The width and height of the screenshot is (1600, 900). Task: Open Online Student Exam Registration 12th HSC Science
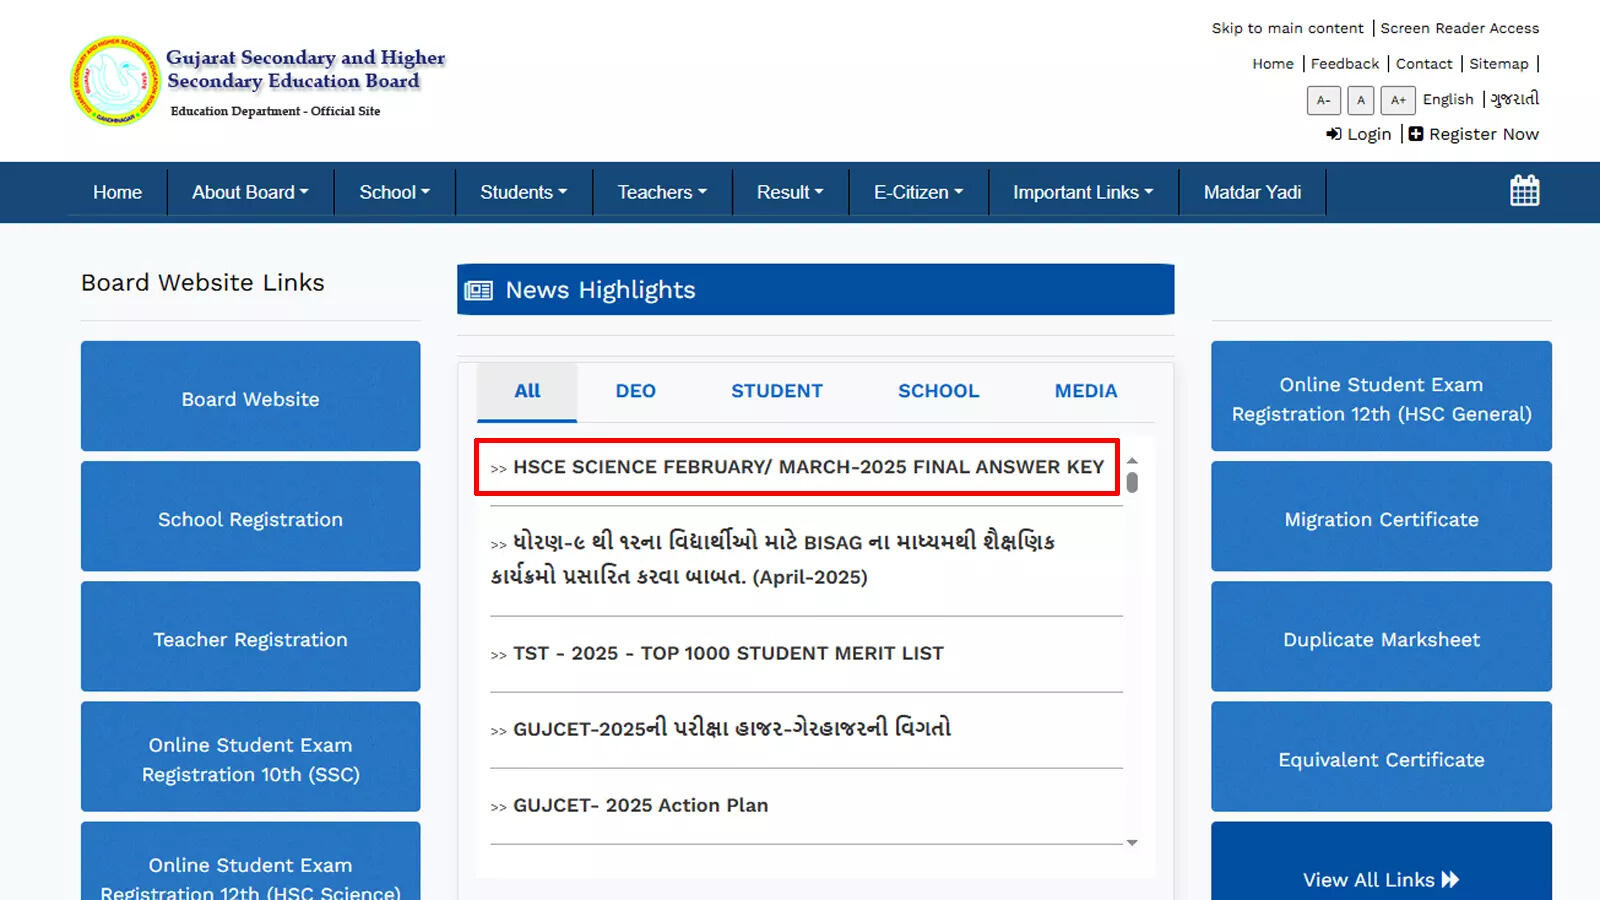coord(250,862)
